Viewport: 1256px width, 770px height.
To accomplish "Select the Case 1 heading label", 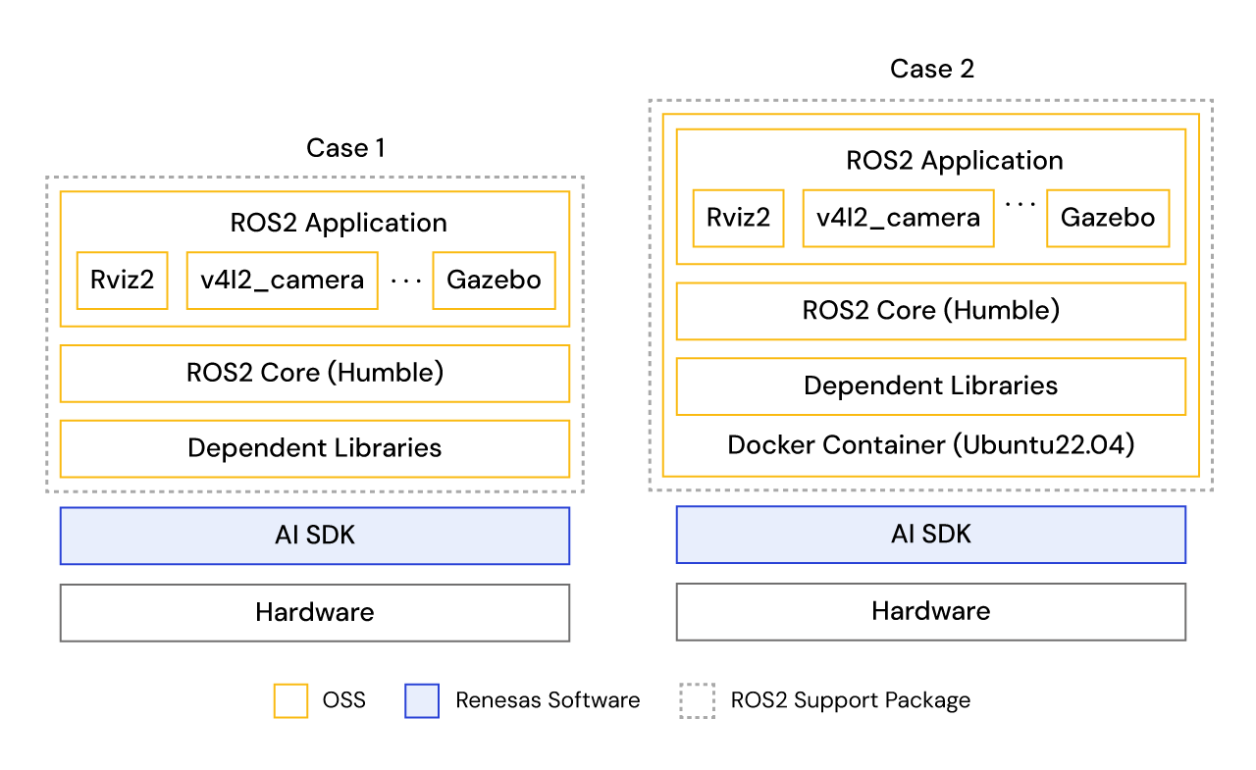I will 347,148.
